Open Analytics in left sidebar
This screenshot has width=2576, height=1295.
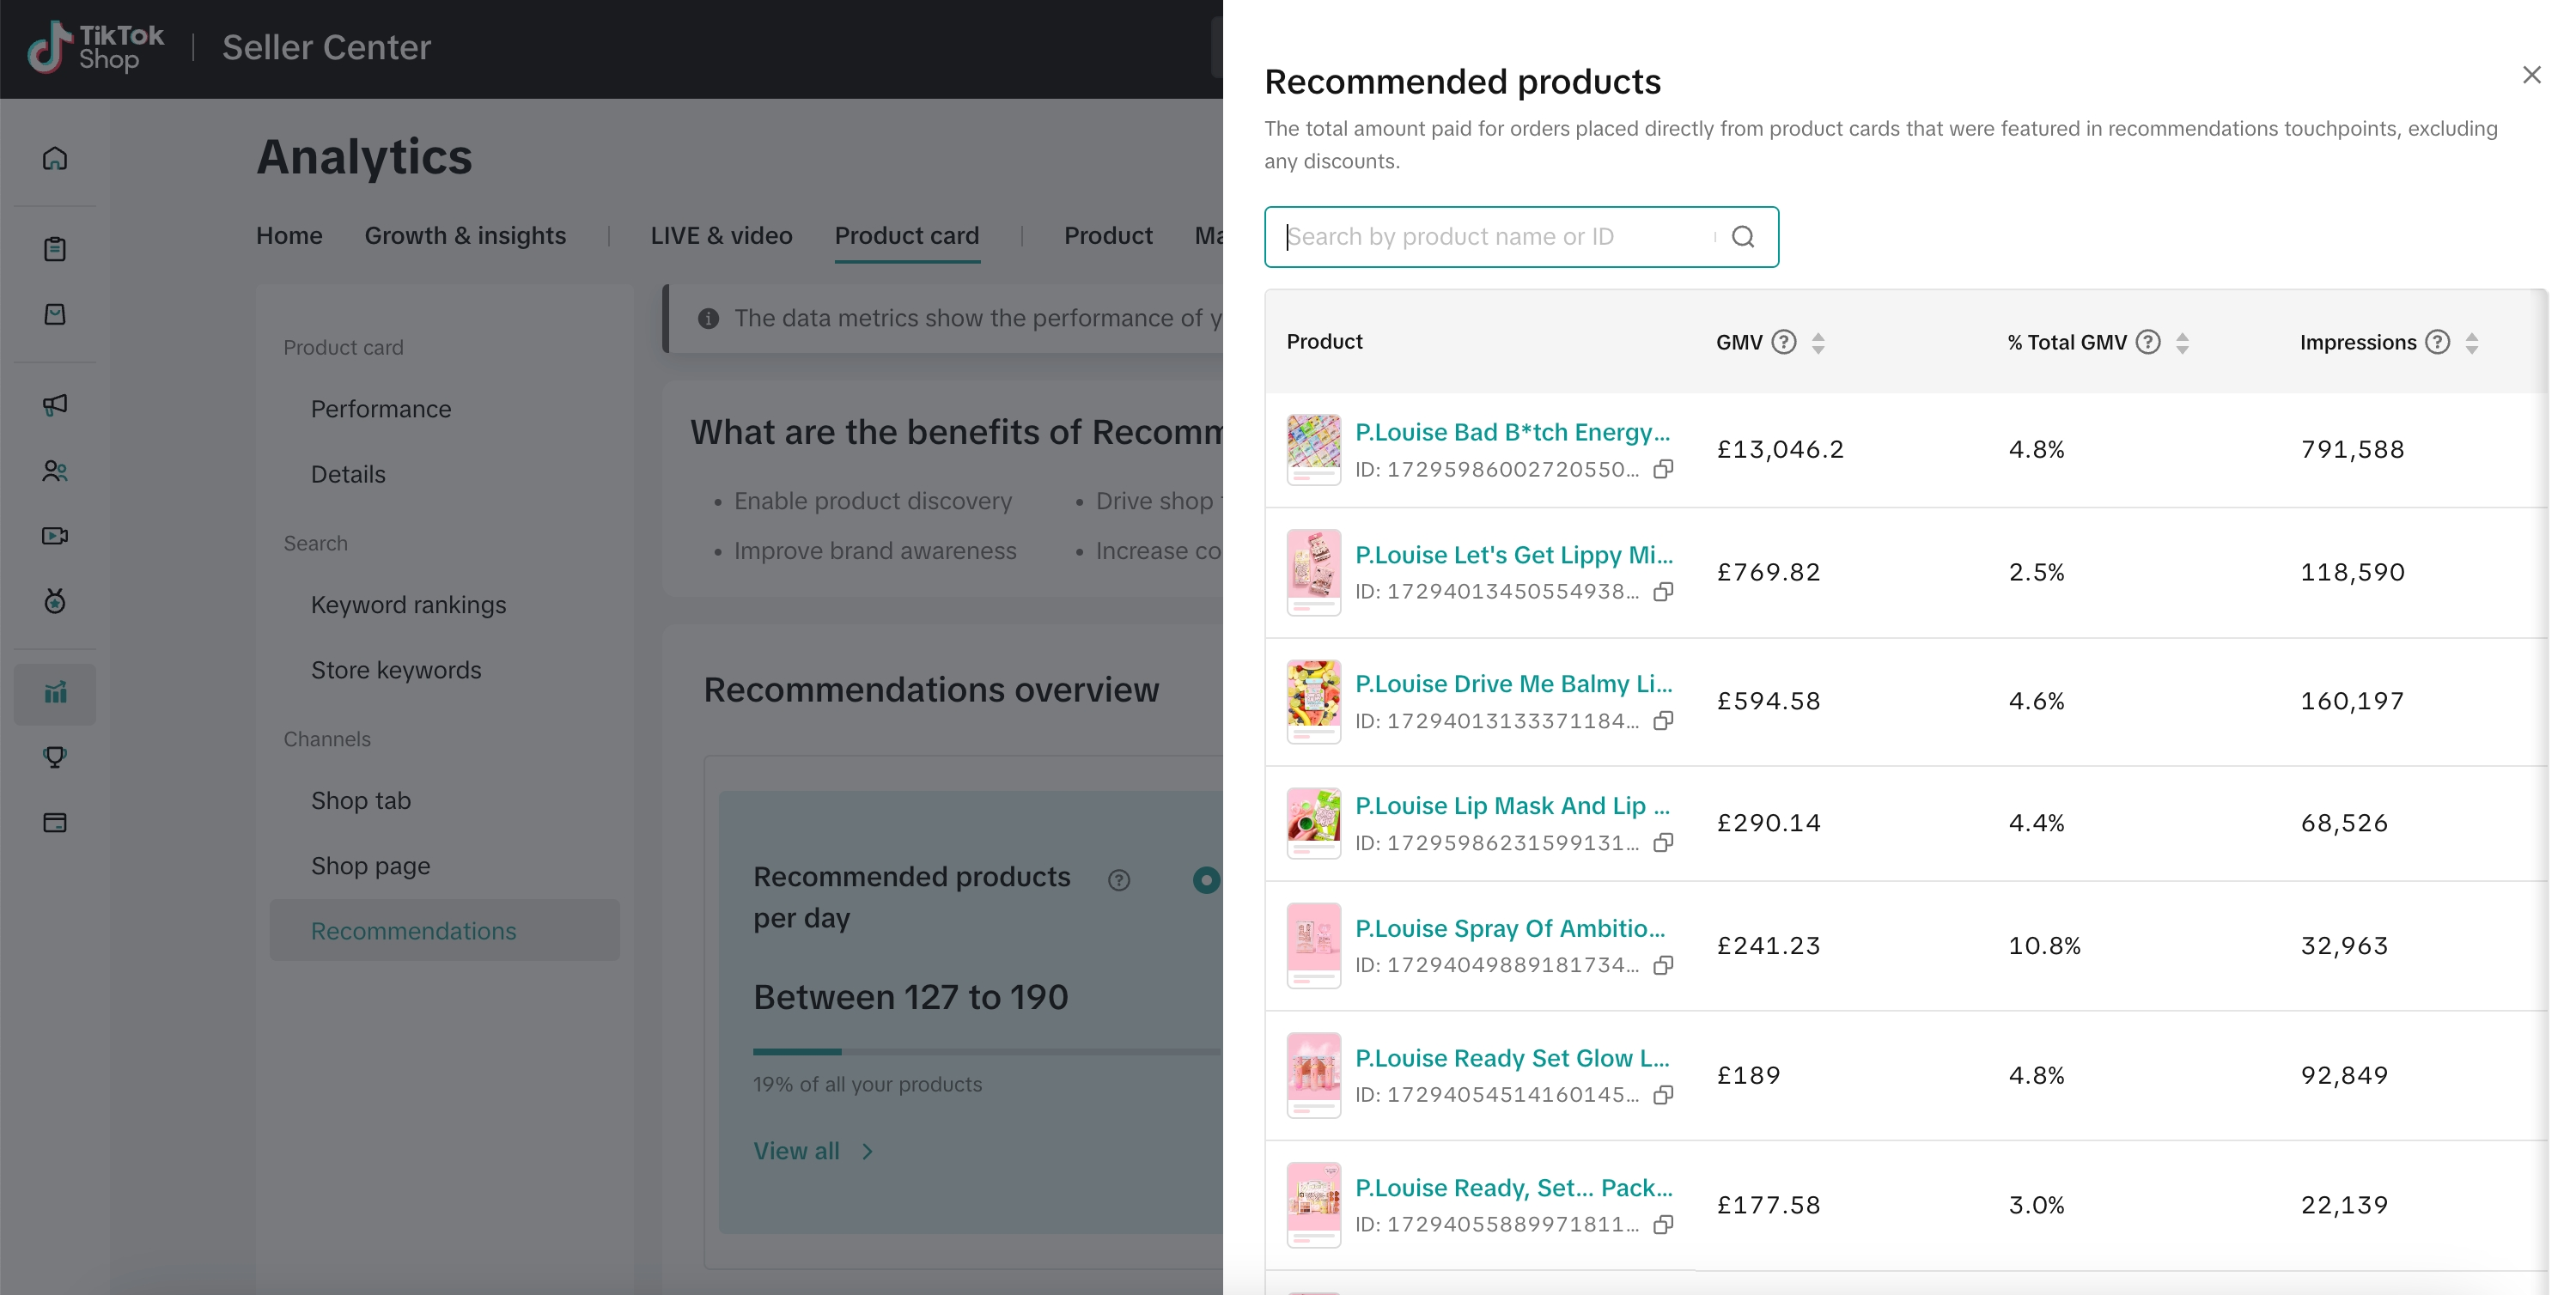tap(55, 693)
